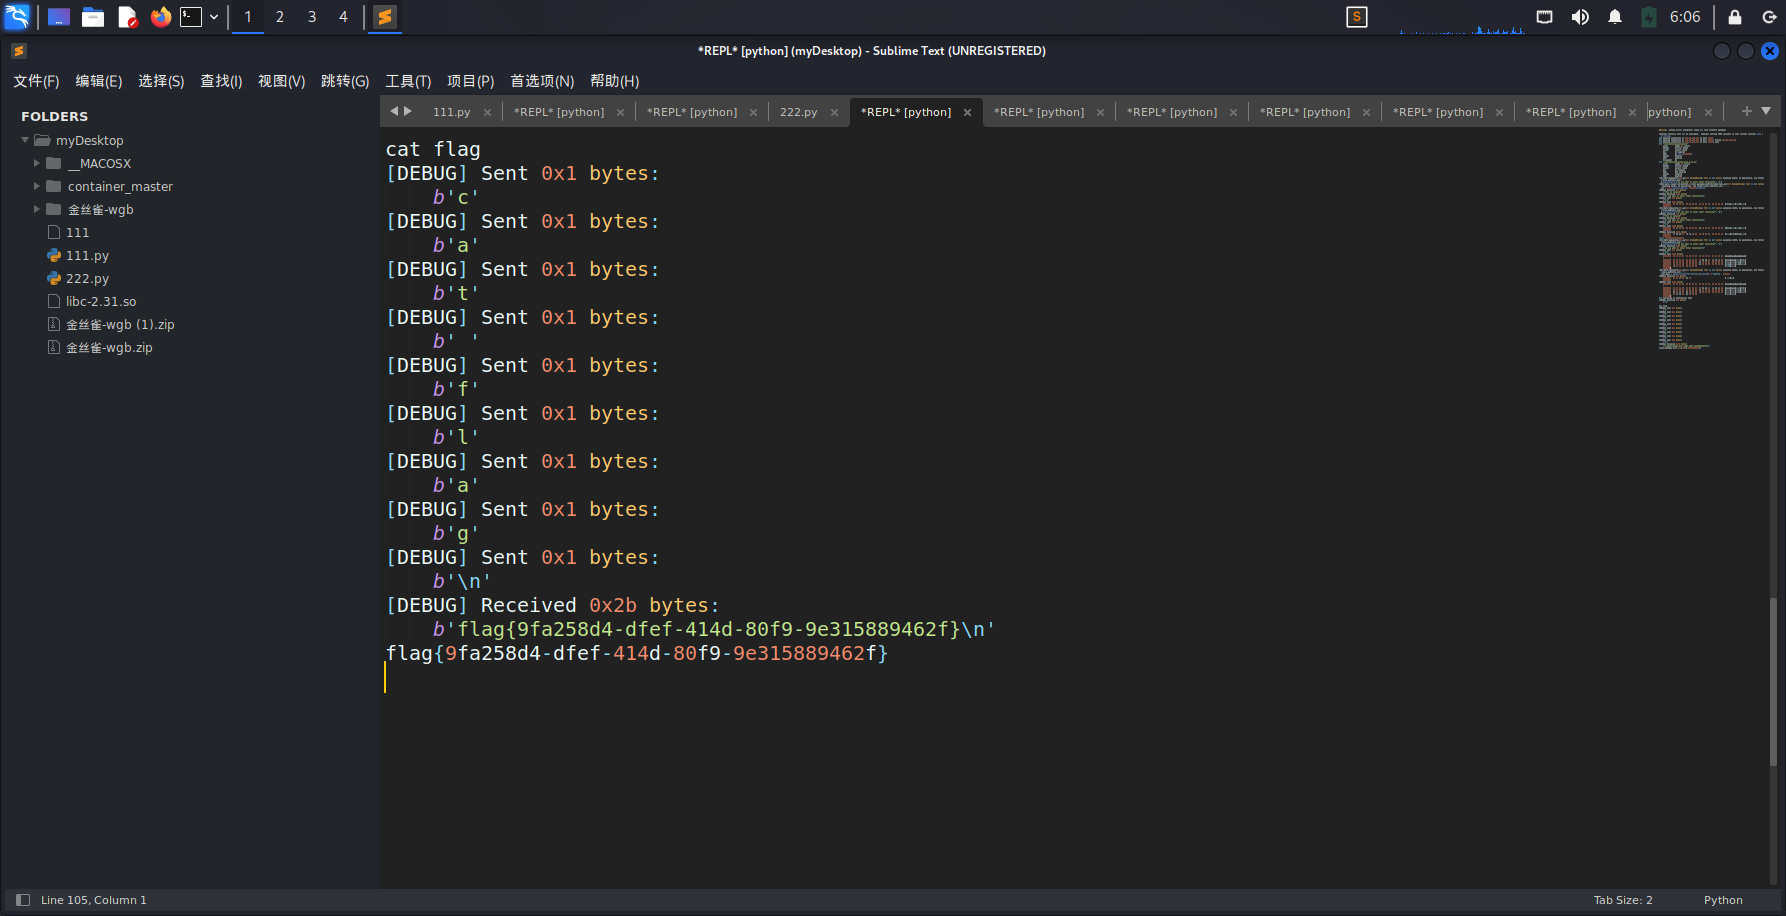Image resolution: width=1786 pixels, height=916 pixels.
Task: Launch terminal emulator from the panel
Action: pos(191,17)
